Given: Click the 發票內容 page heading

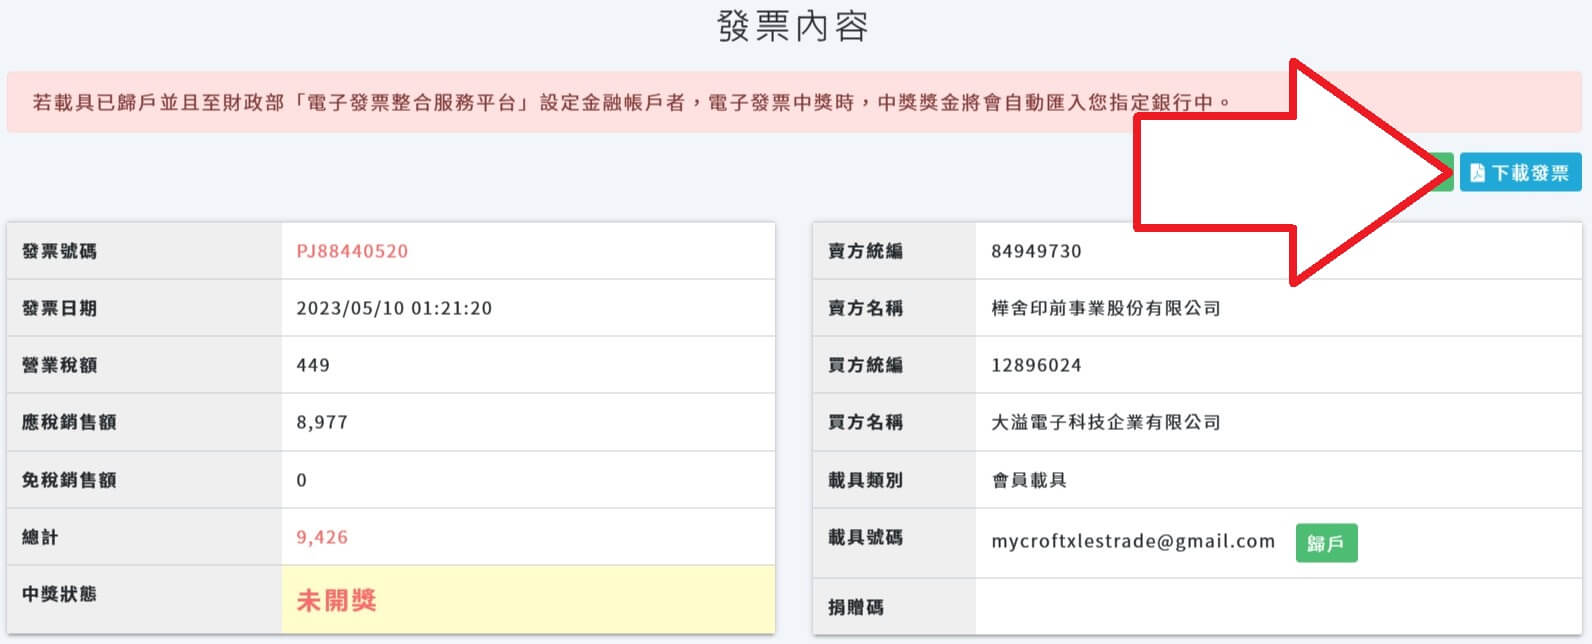Looking at the screenshot, I should point(792,27).
